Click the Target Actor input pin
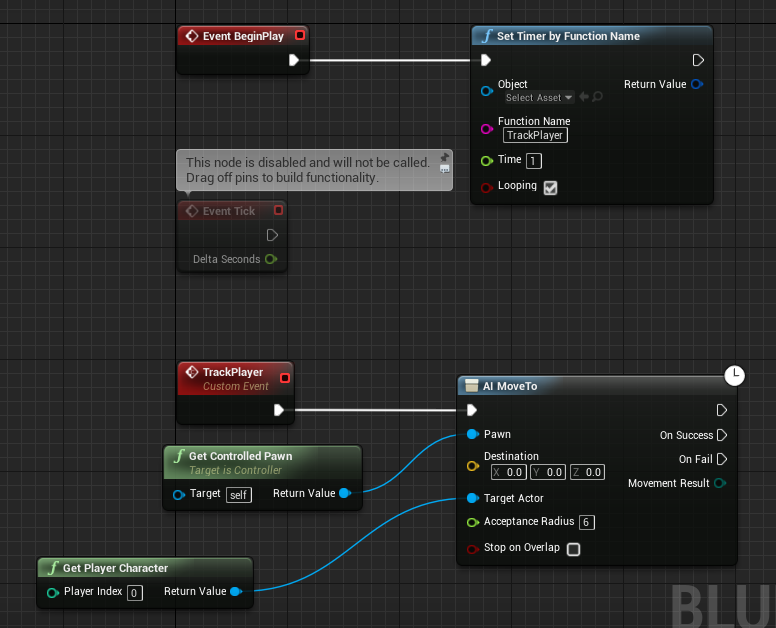 pos(473,498)
